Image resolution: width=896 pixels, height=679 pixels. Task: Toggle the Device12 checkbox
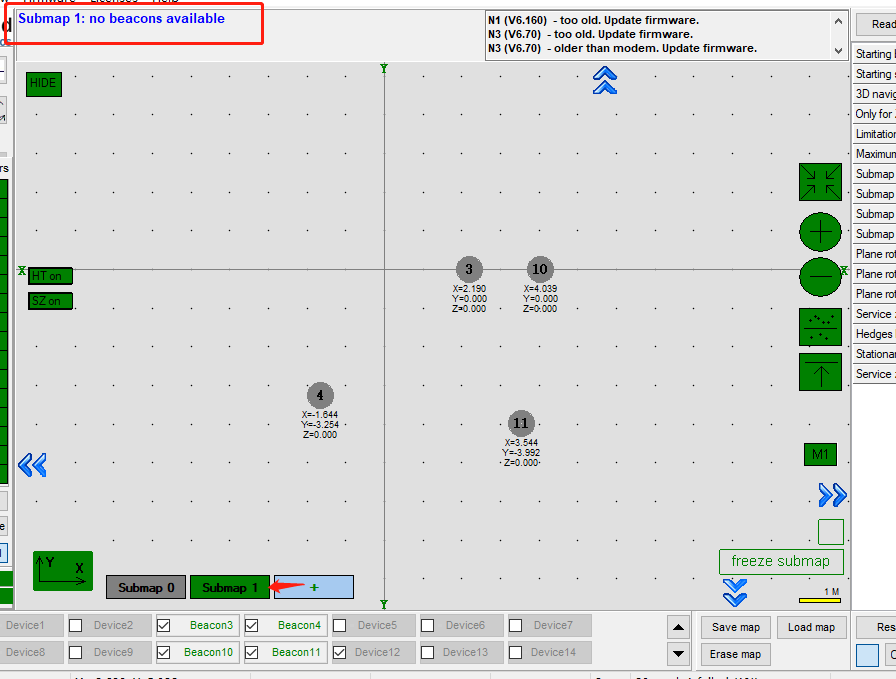click(x=340, y=652)
